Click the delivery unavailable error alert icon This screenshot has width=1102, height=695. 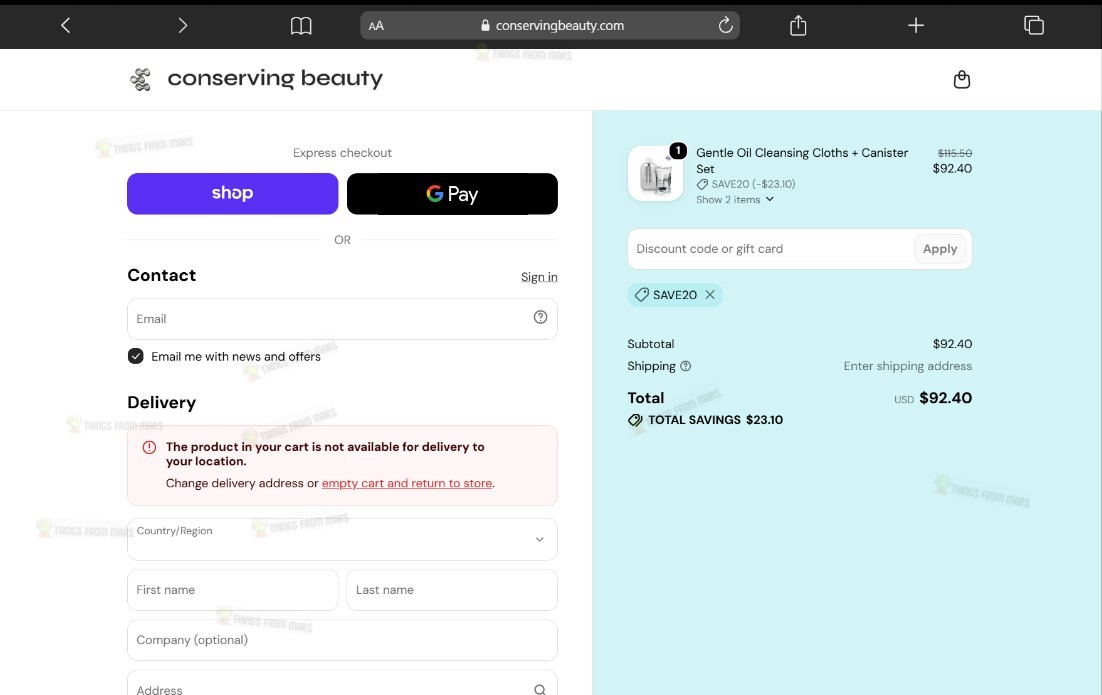149,447
